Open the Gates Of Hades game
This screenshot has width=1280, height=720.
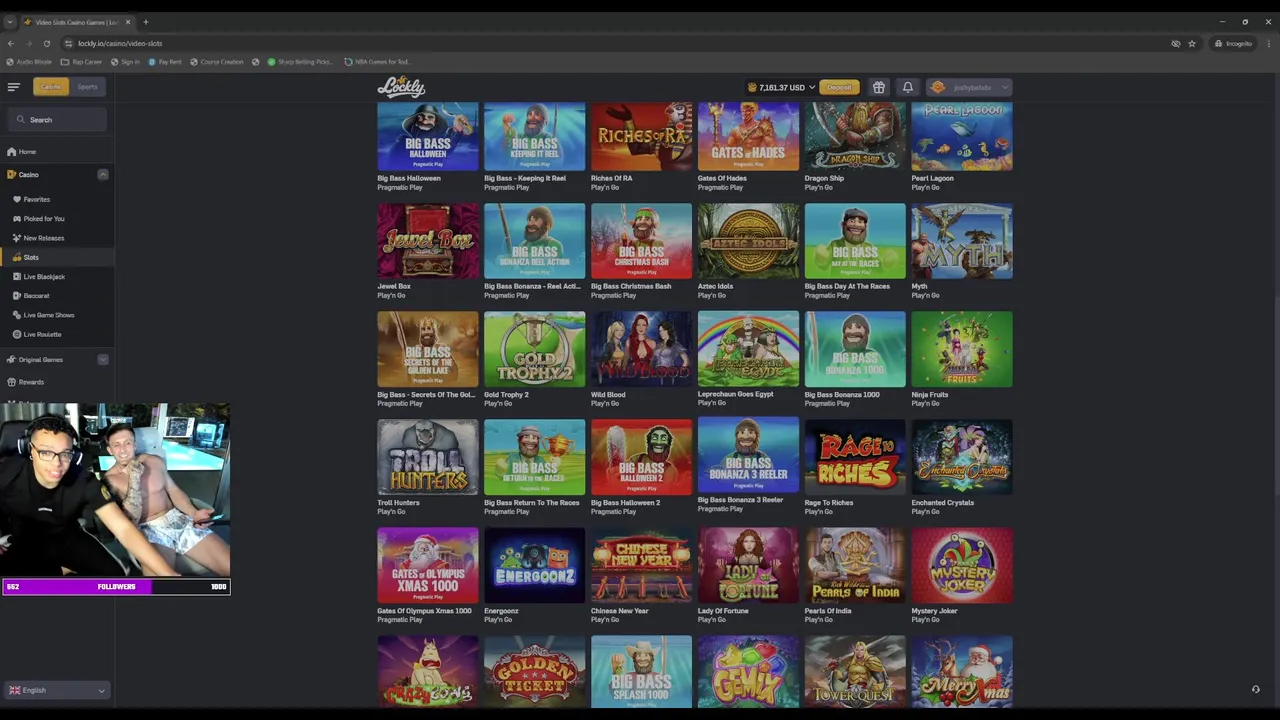click(x=748, y=136)
